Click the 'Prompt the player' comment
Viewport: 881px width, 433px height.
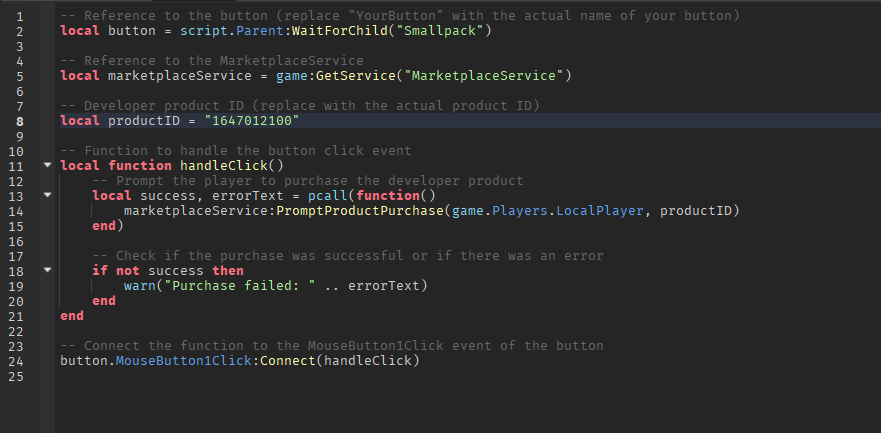click(308, 181)
